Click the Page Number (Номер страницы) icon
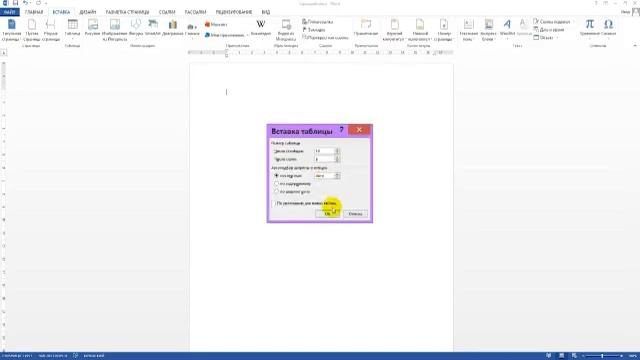The height and width of the screenshot is (360, 640). click(x=444, y=24)
